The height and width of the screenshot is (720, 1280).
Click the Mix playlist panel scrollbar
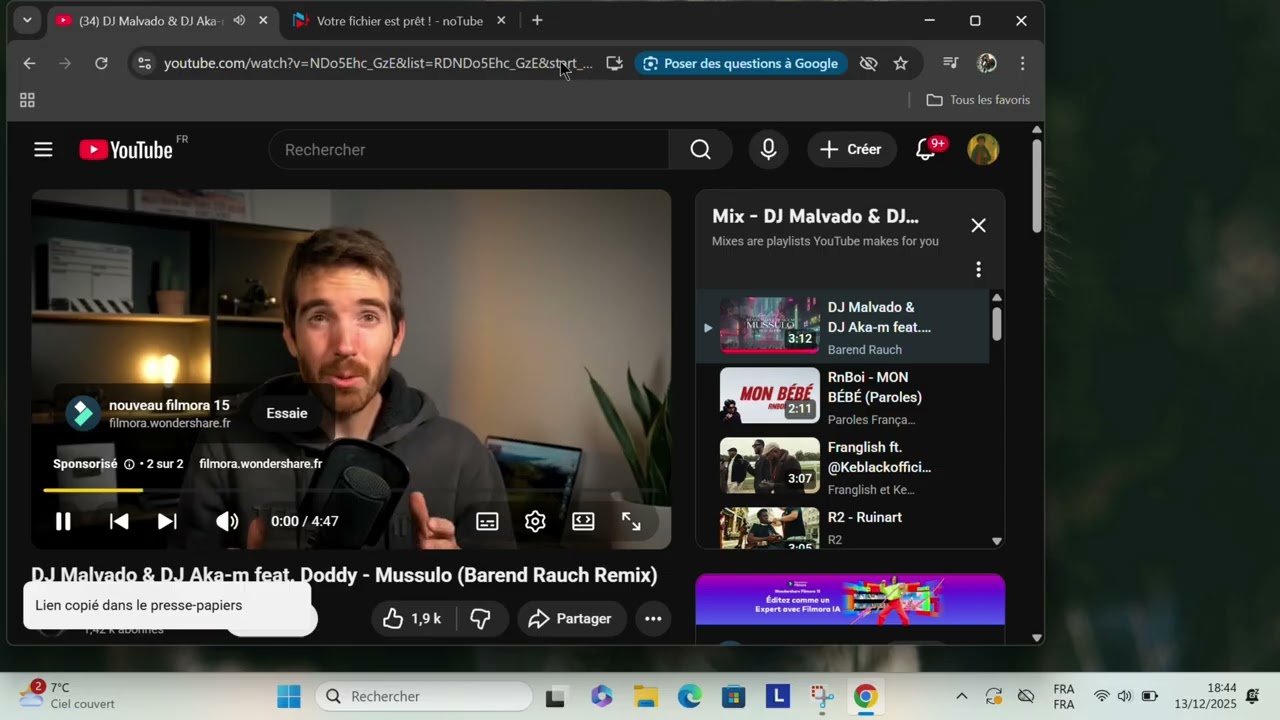click(x=996, y=324)
